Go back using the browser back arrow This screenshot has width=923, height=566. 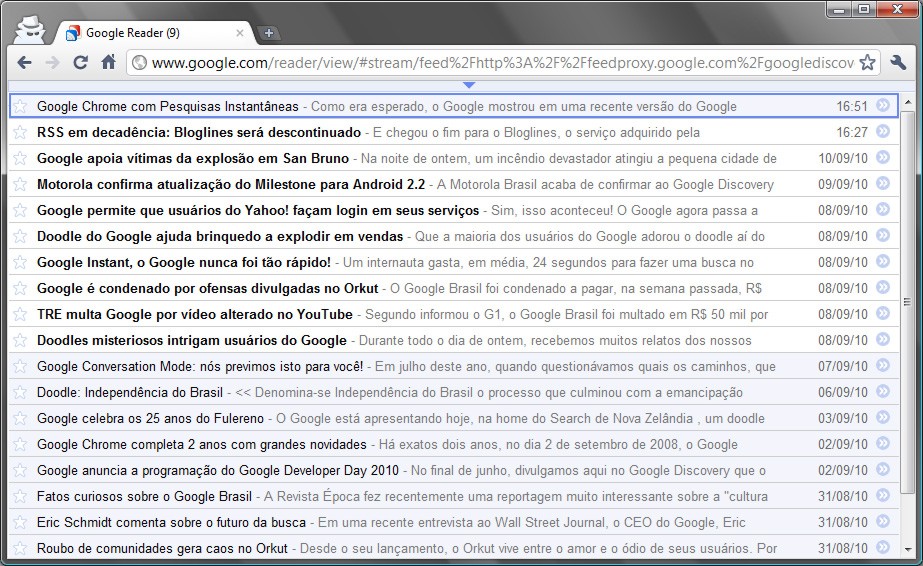coord(24,62)
